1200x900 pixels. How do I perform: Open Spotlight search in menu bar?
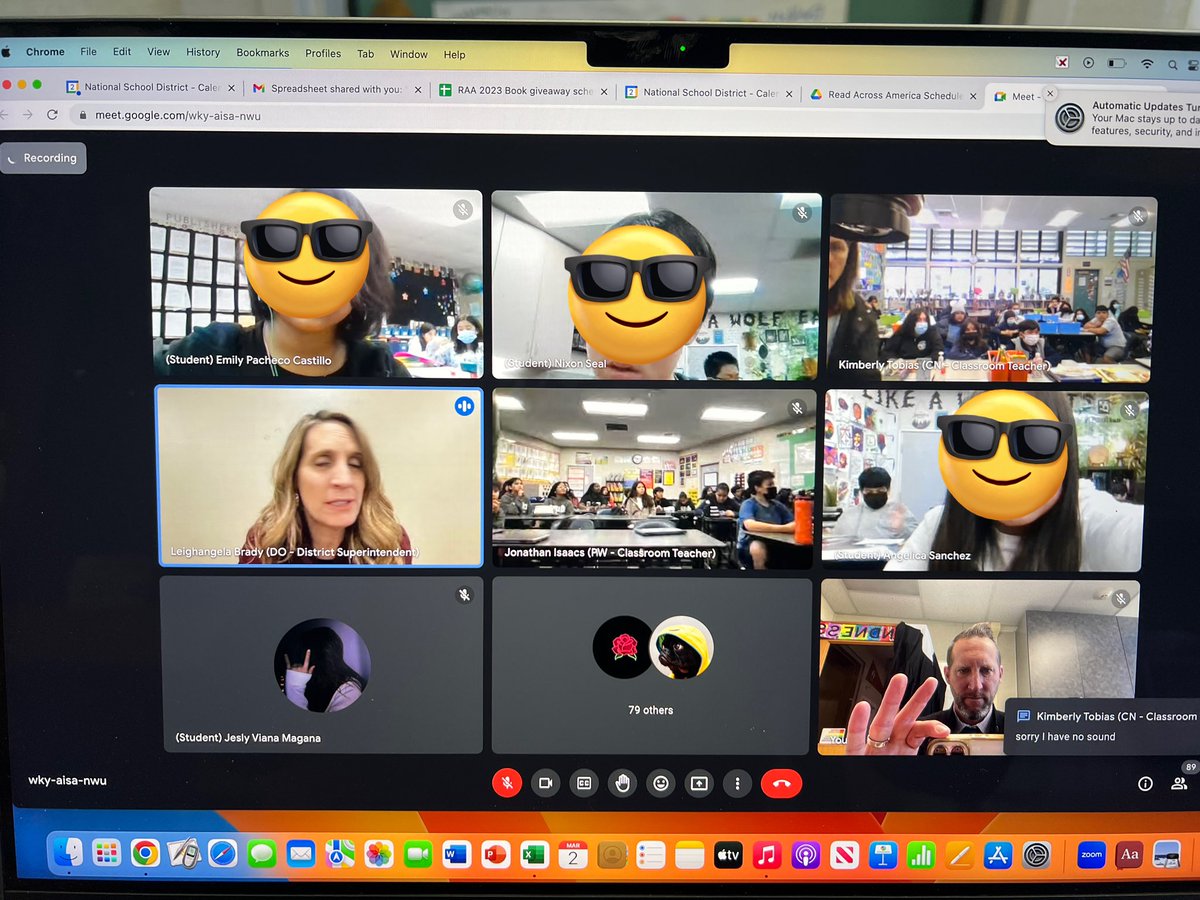[1172, 63]
